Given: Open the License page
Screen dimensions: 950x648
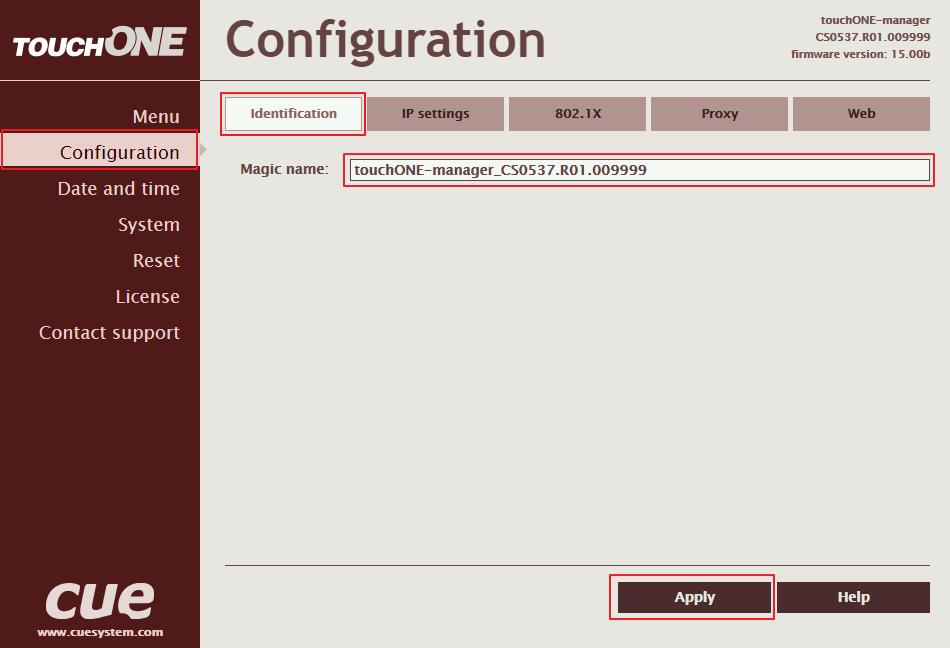Looking at the screenshot, I should coord(148,297).
